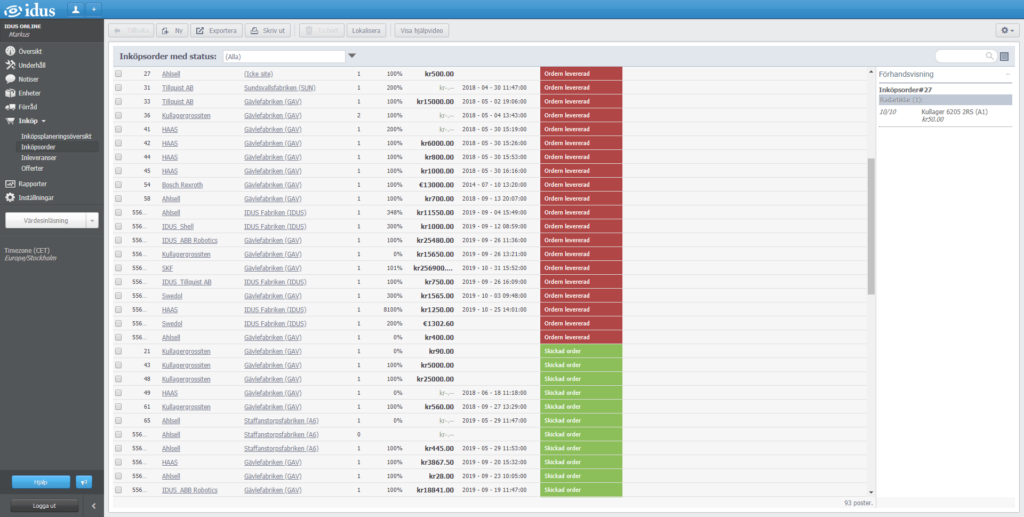Open the IDUS_Tillquist AB supplier link
Viewport: 1024px width, 517px height.
point(186,282)
